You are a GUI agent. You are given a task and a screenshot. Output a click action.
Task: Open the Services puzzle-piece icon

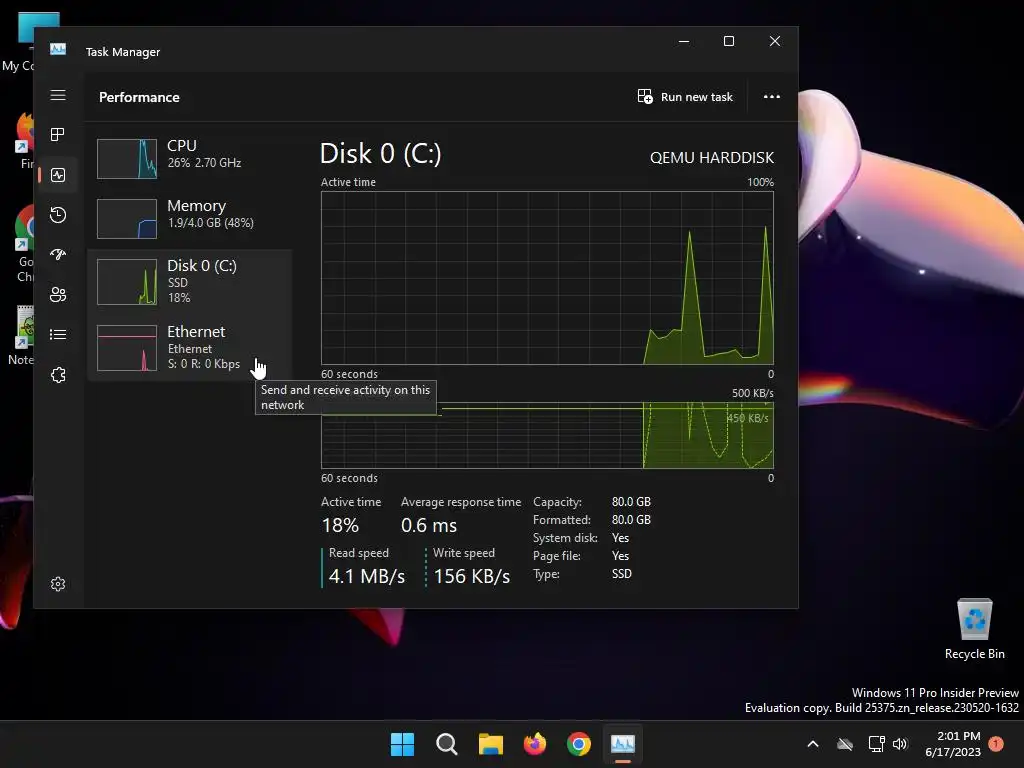click(x=58, y=375)
